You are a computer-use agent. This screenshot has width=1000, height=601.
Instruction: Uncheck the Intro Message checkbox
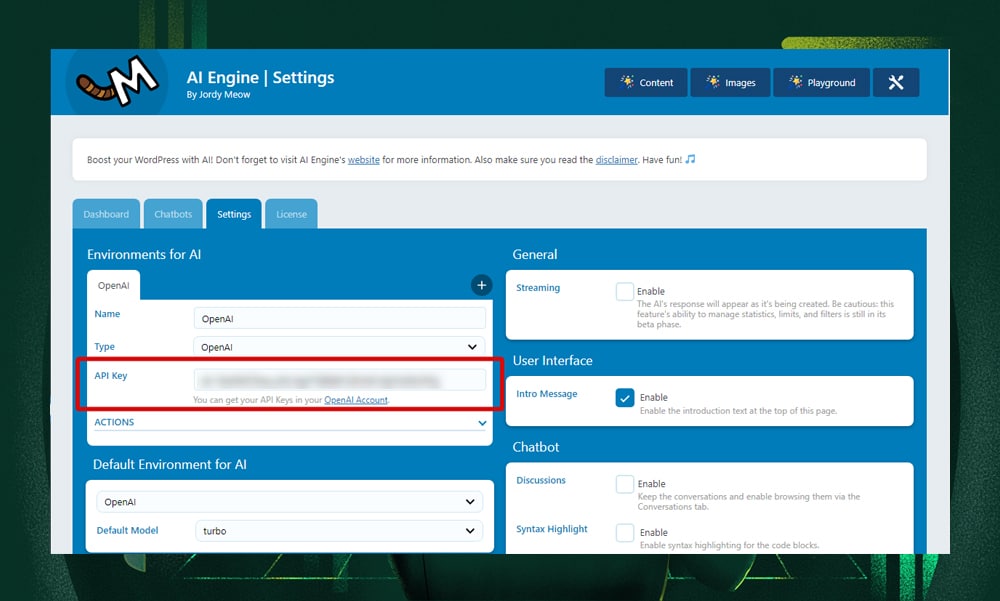tap(625, 398)
